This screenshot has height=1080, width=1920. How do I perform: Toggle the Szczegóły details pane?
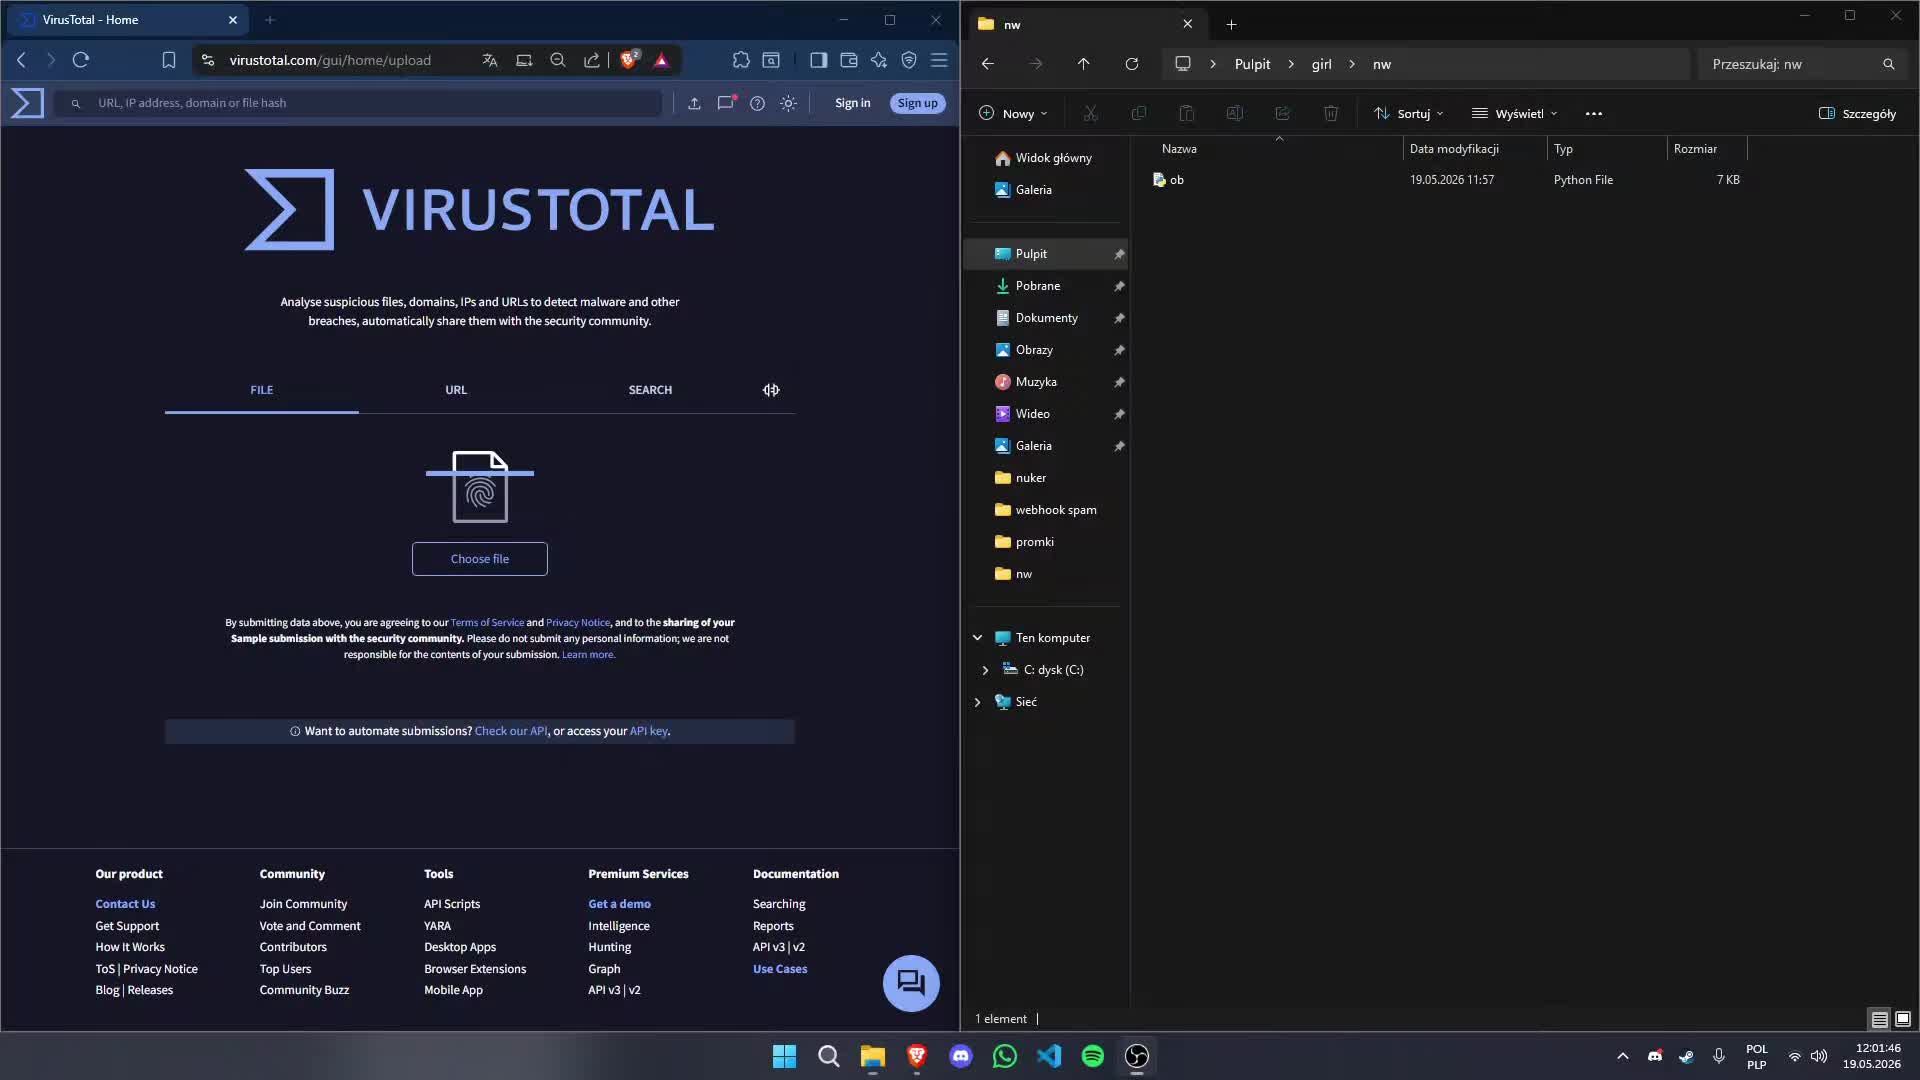(x=1857, y=114)
